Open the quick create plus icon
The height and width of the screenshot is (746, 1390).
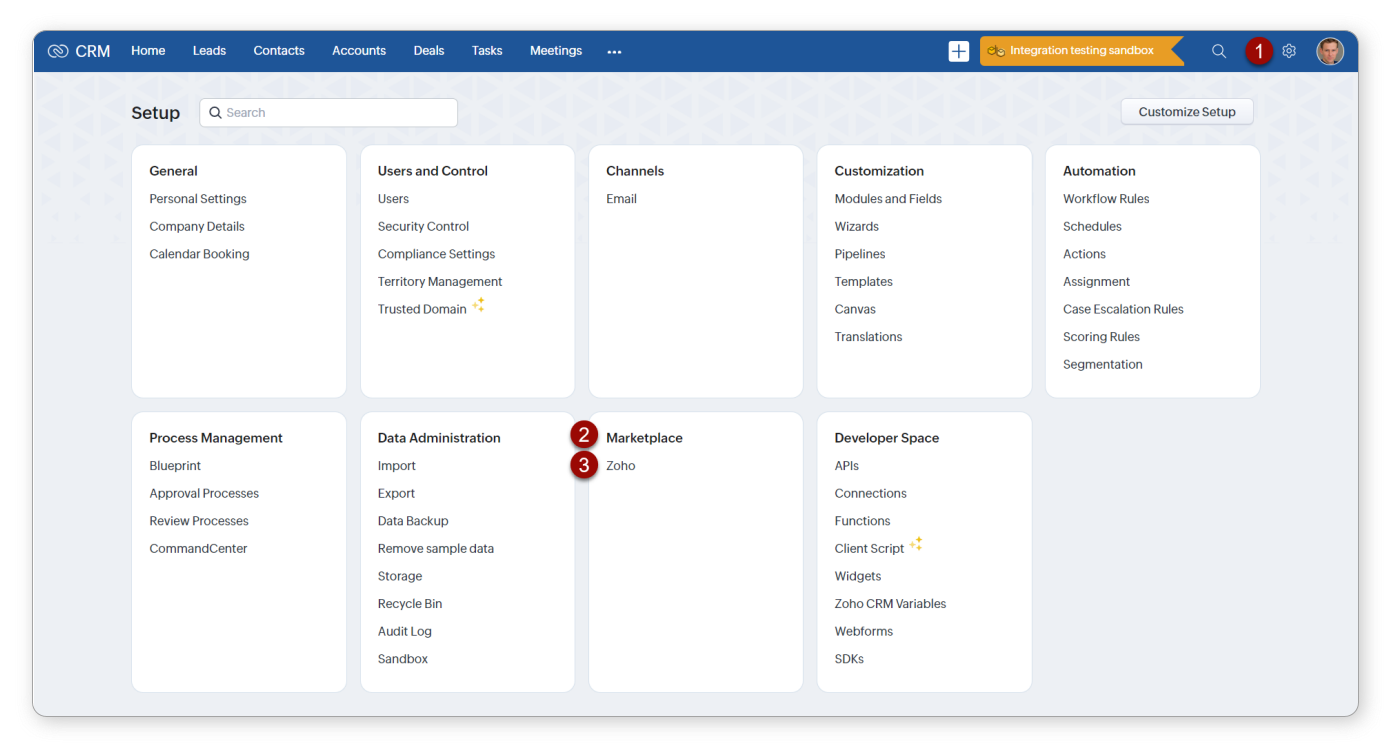pos(958,51)
